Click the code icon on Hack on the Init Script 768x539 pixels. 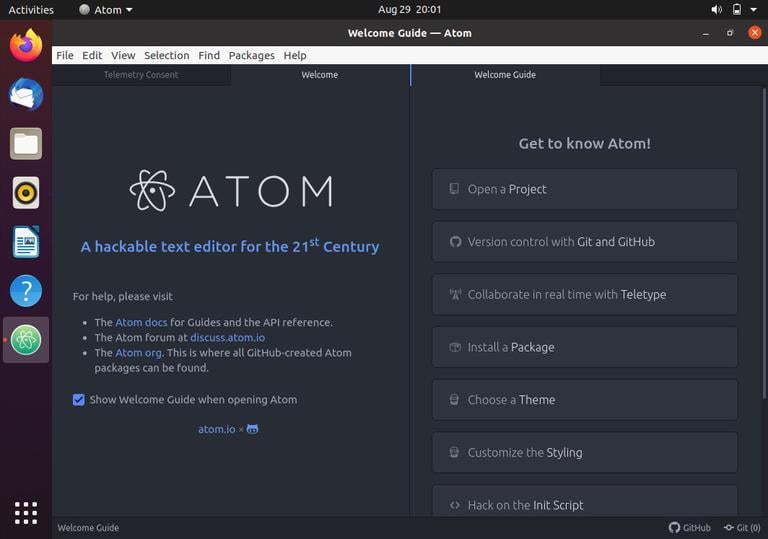click(x=455, y=505)
